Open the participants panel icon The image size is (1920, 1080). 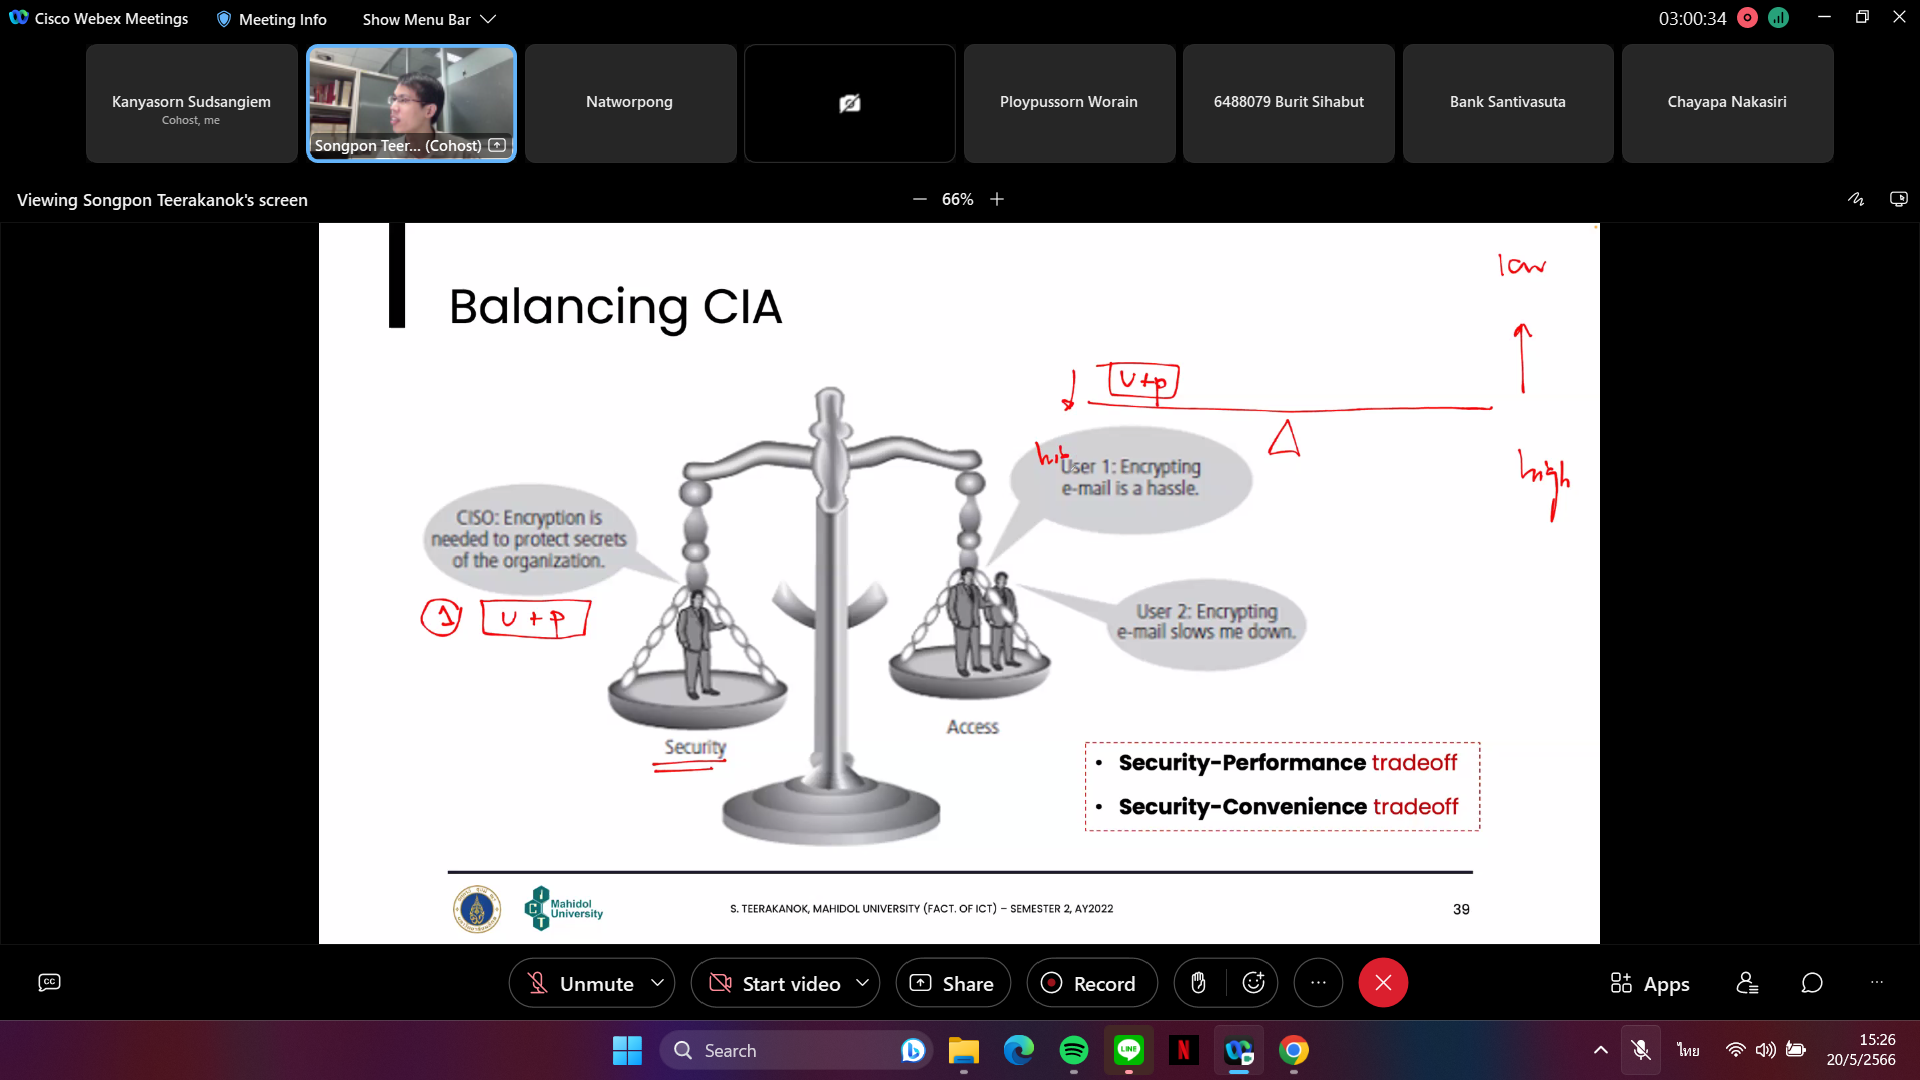click(x=1747, y=983)
